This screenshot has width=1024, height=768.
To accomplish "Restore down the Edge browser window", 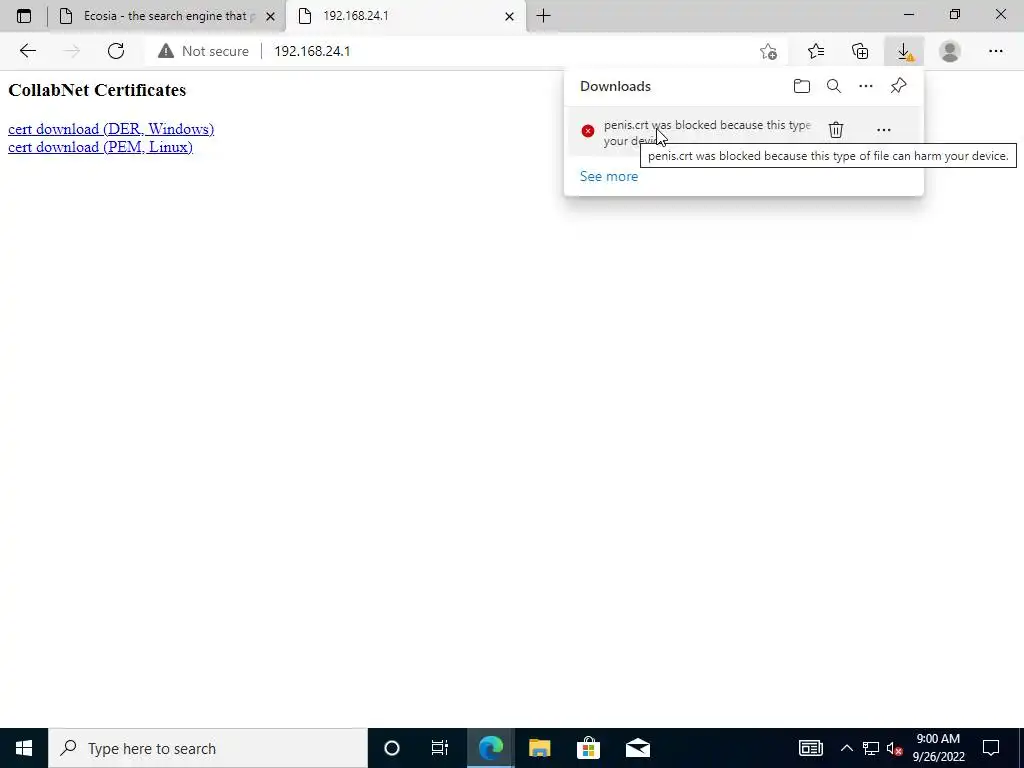I will tap(955, 14).
